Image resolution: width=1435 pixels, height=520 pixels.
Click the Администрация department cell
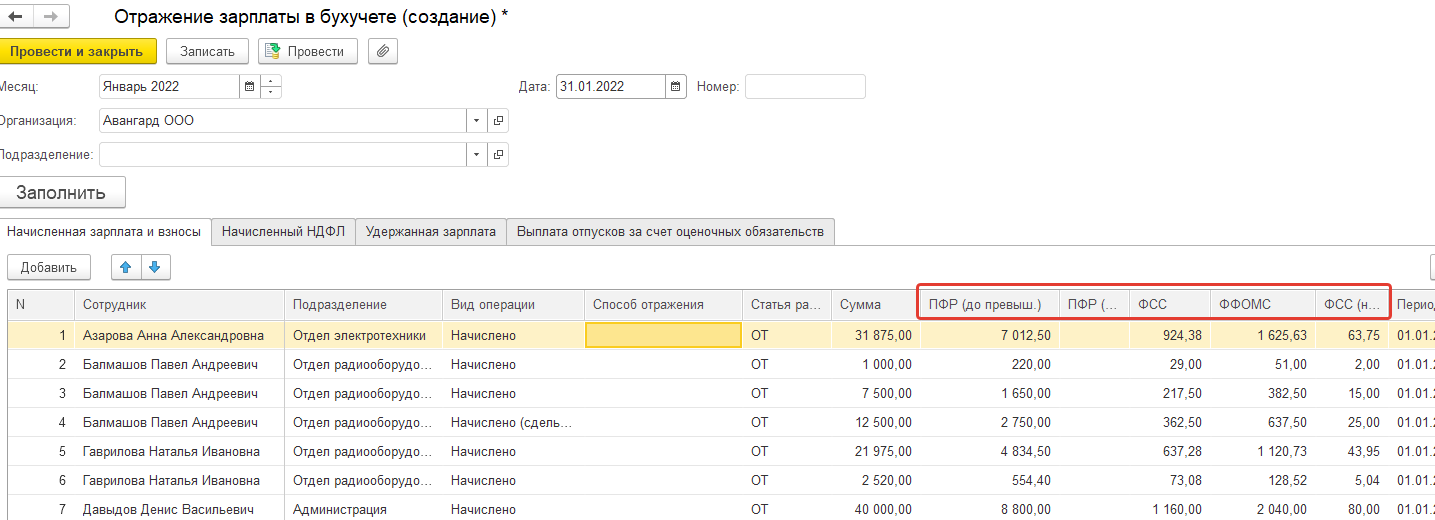[x=363, y=509]
